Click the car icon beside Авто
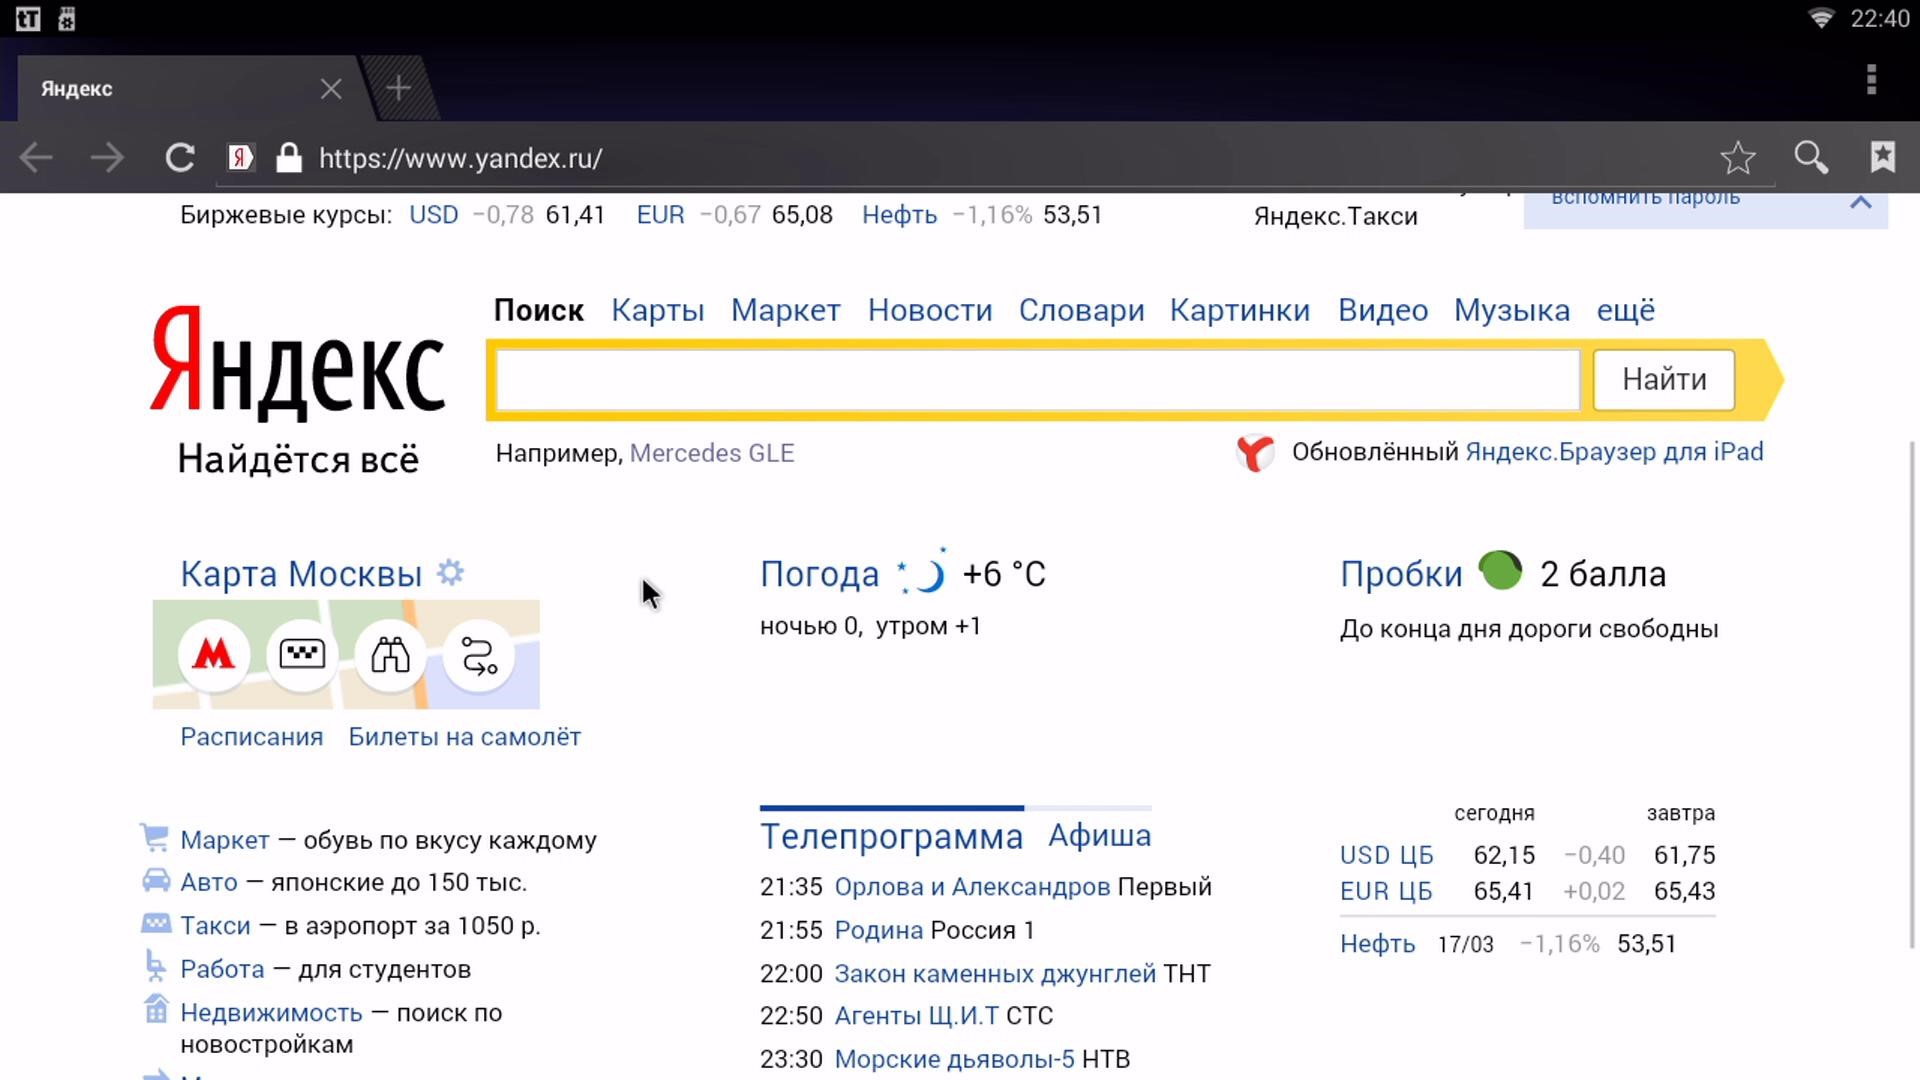 tap(156, 880)
